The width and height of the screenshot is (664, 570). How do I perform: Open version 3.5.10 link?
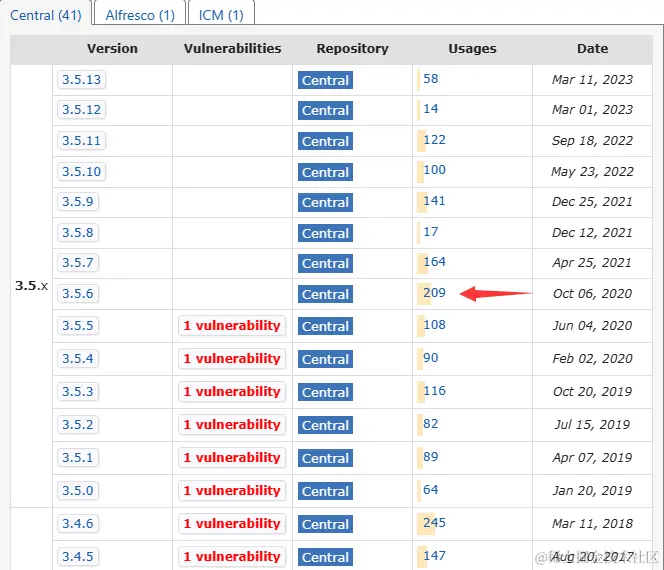pyautogui.click(x=81, y=172)
